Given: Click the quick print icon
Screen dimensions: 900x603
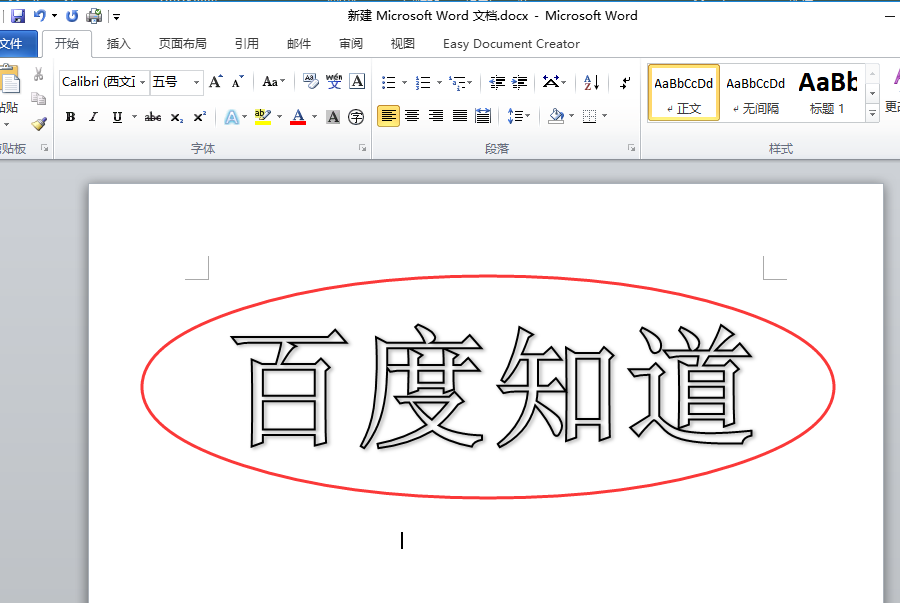Looking at the screenshot, I should pos(94,16).
